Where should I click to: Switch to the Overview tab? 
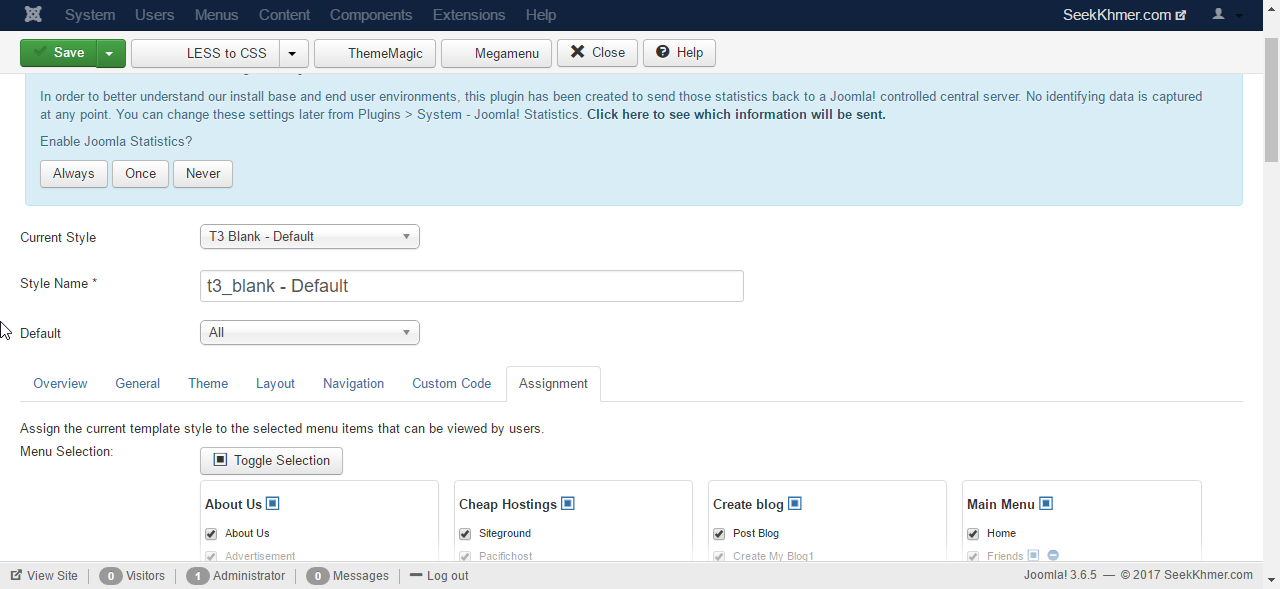(x=60, y=384)
